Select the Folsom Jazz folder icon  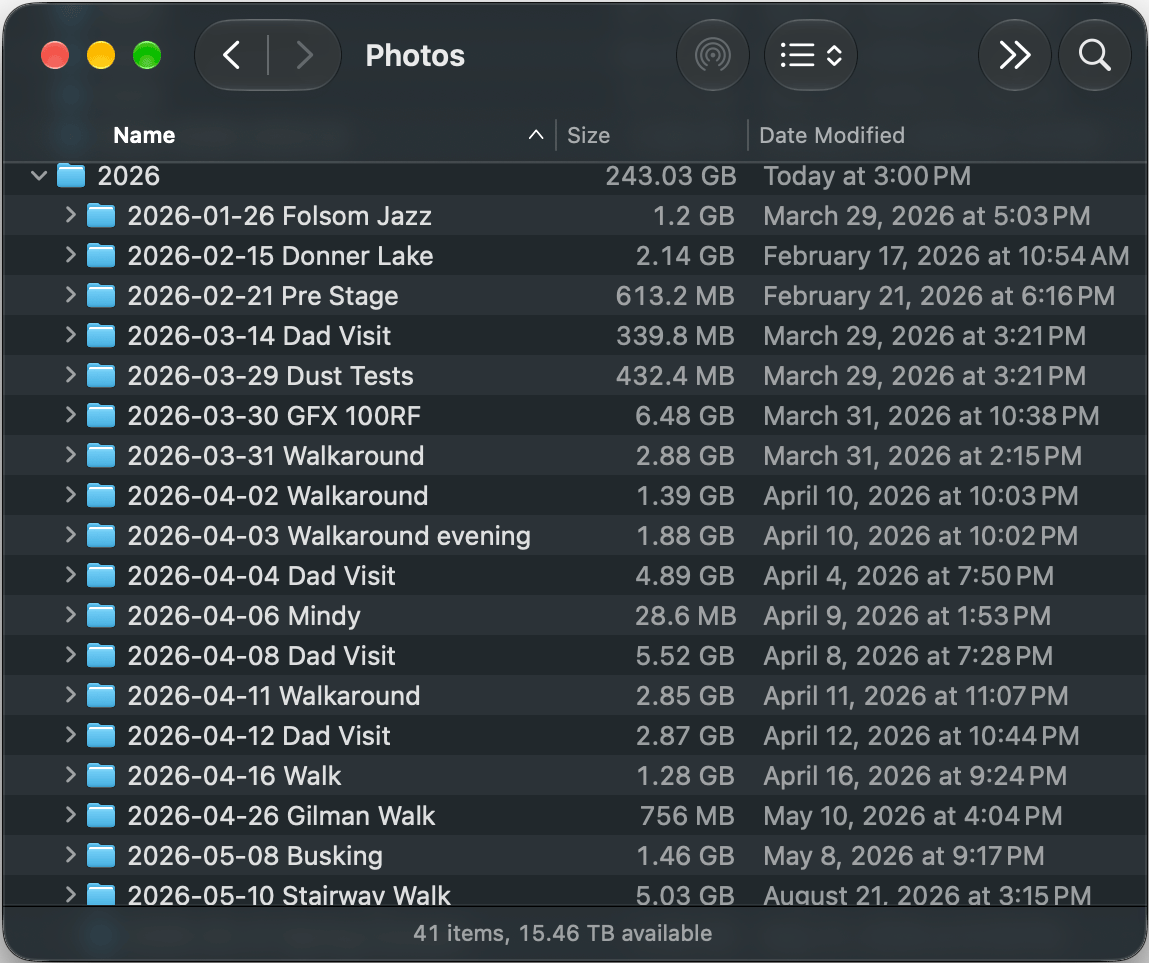point(101,215)
